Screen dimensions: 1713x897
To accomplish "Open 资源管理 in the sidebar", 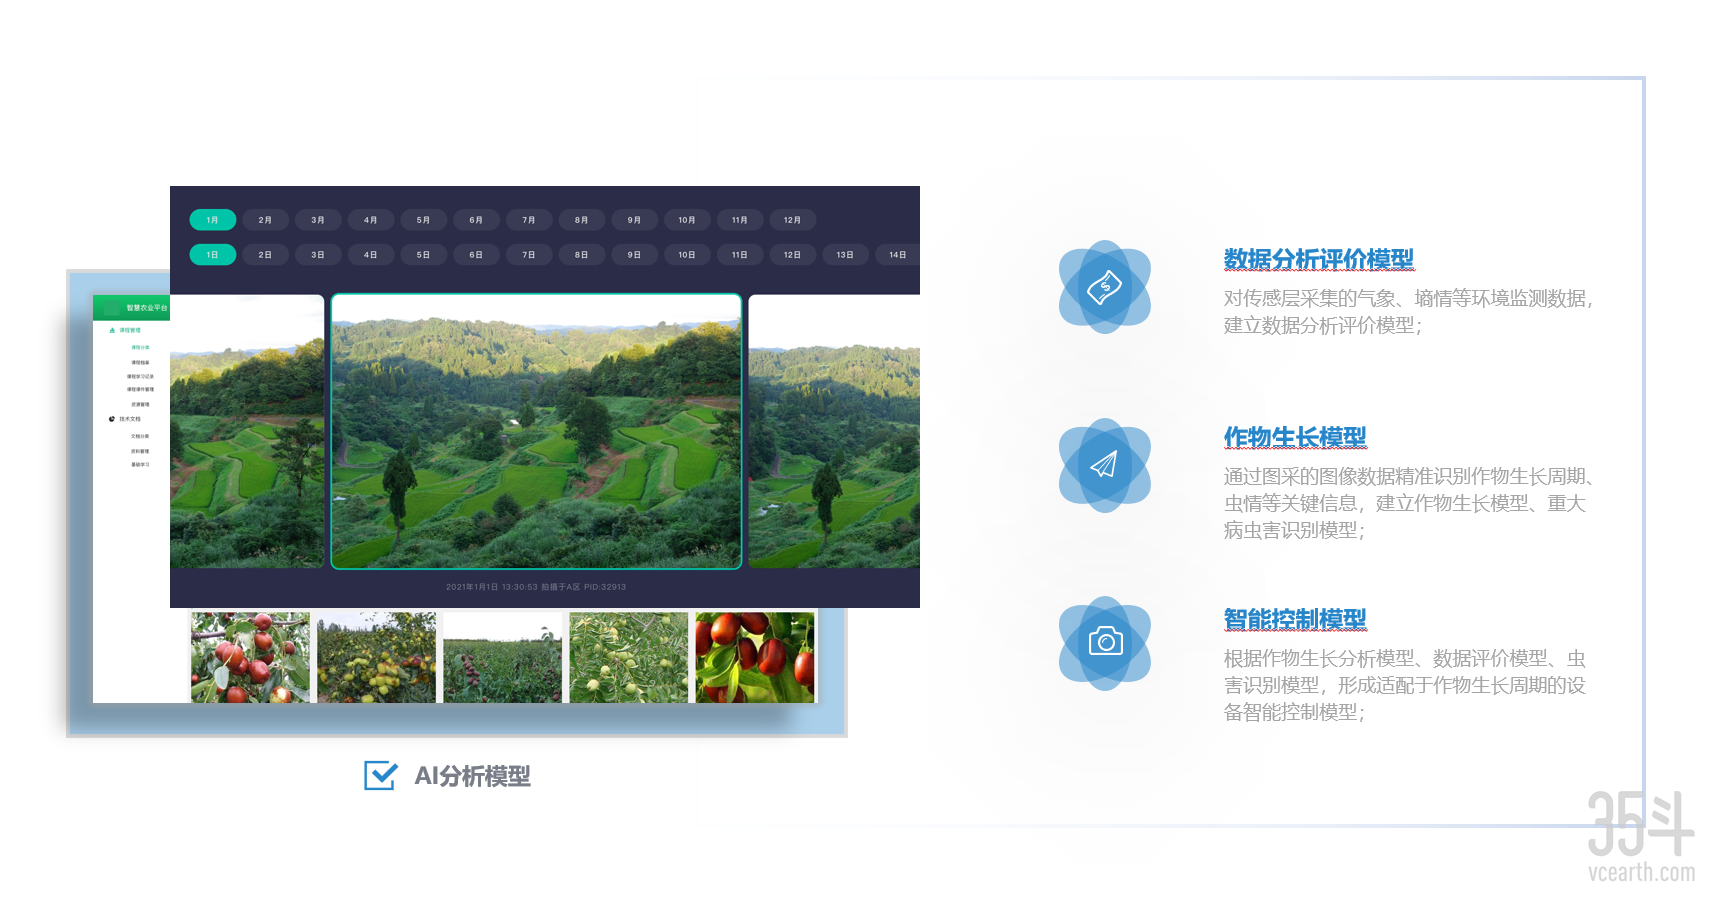I will pos(140,404).
